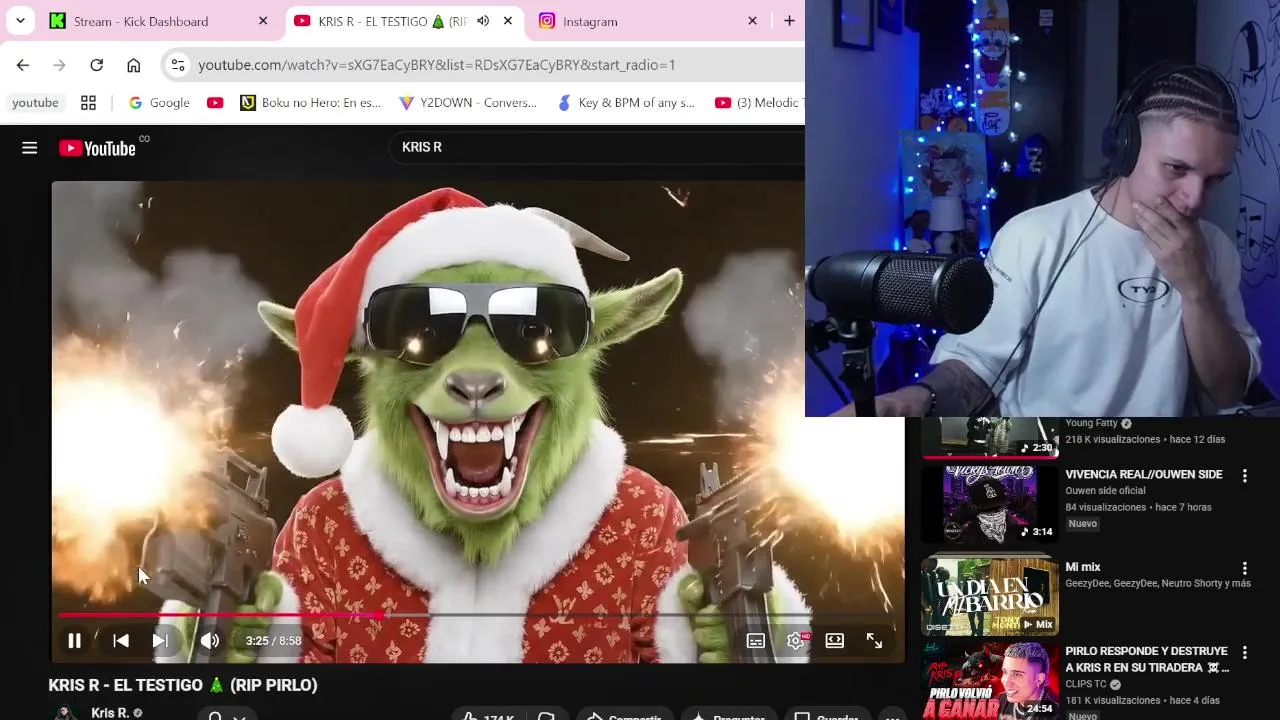1280x720 pixels.
Task: Open Google bookmark
Action: pos(159,103)
